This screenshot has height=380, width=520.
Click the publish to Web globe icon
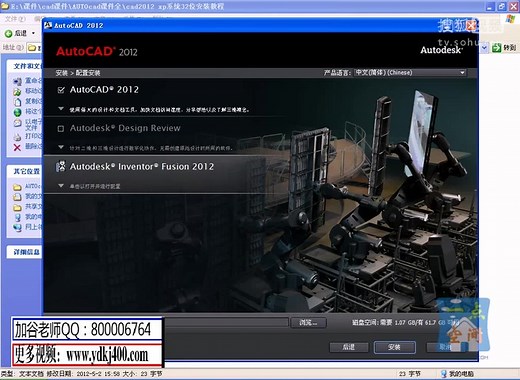coord(17,112)
